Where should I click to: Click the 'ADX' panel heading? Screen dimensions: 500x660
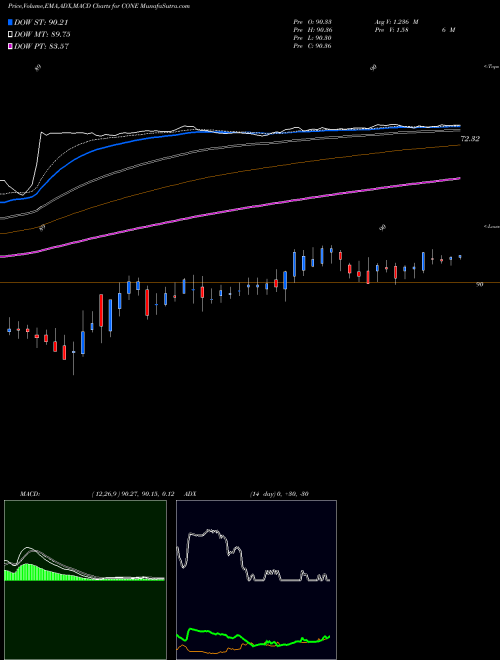[190, 494]
